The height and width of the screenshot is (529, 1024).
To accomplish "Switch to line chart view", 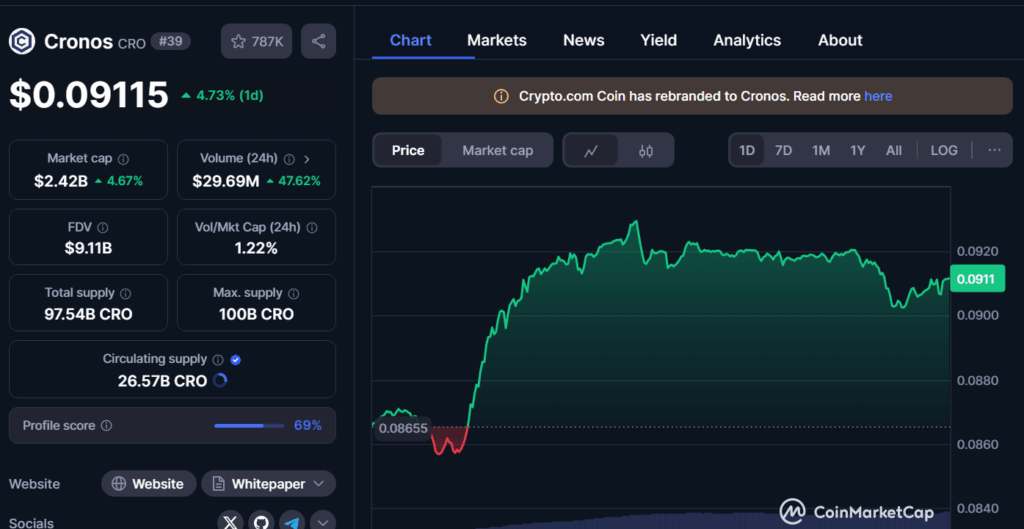I will (x=591, y=151).
